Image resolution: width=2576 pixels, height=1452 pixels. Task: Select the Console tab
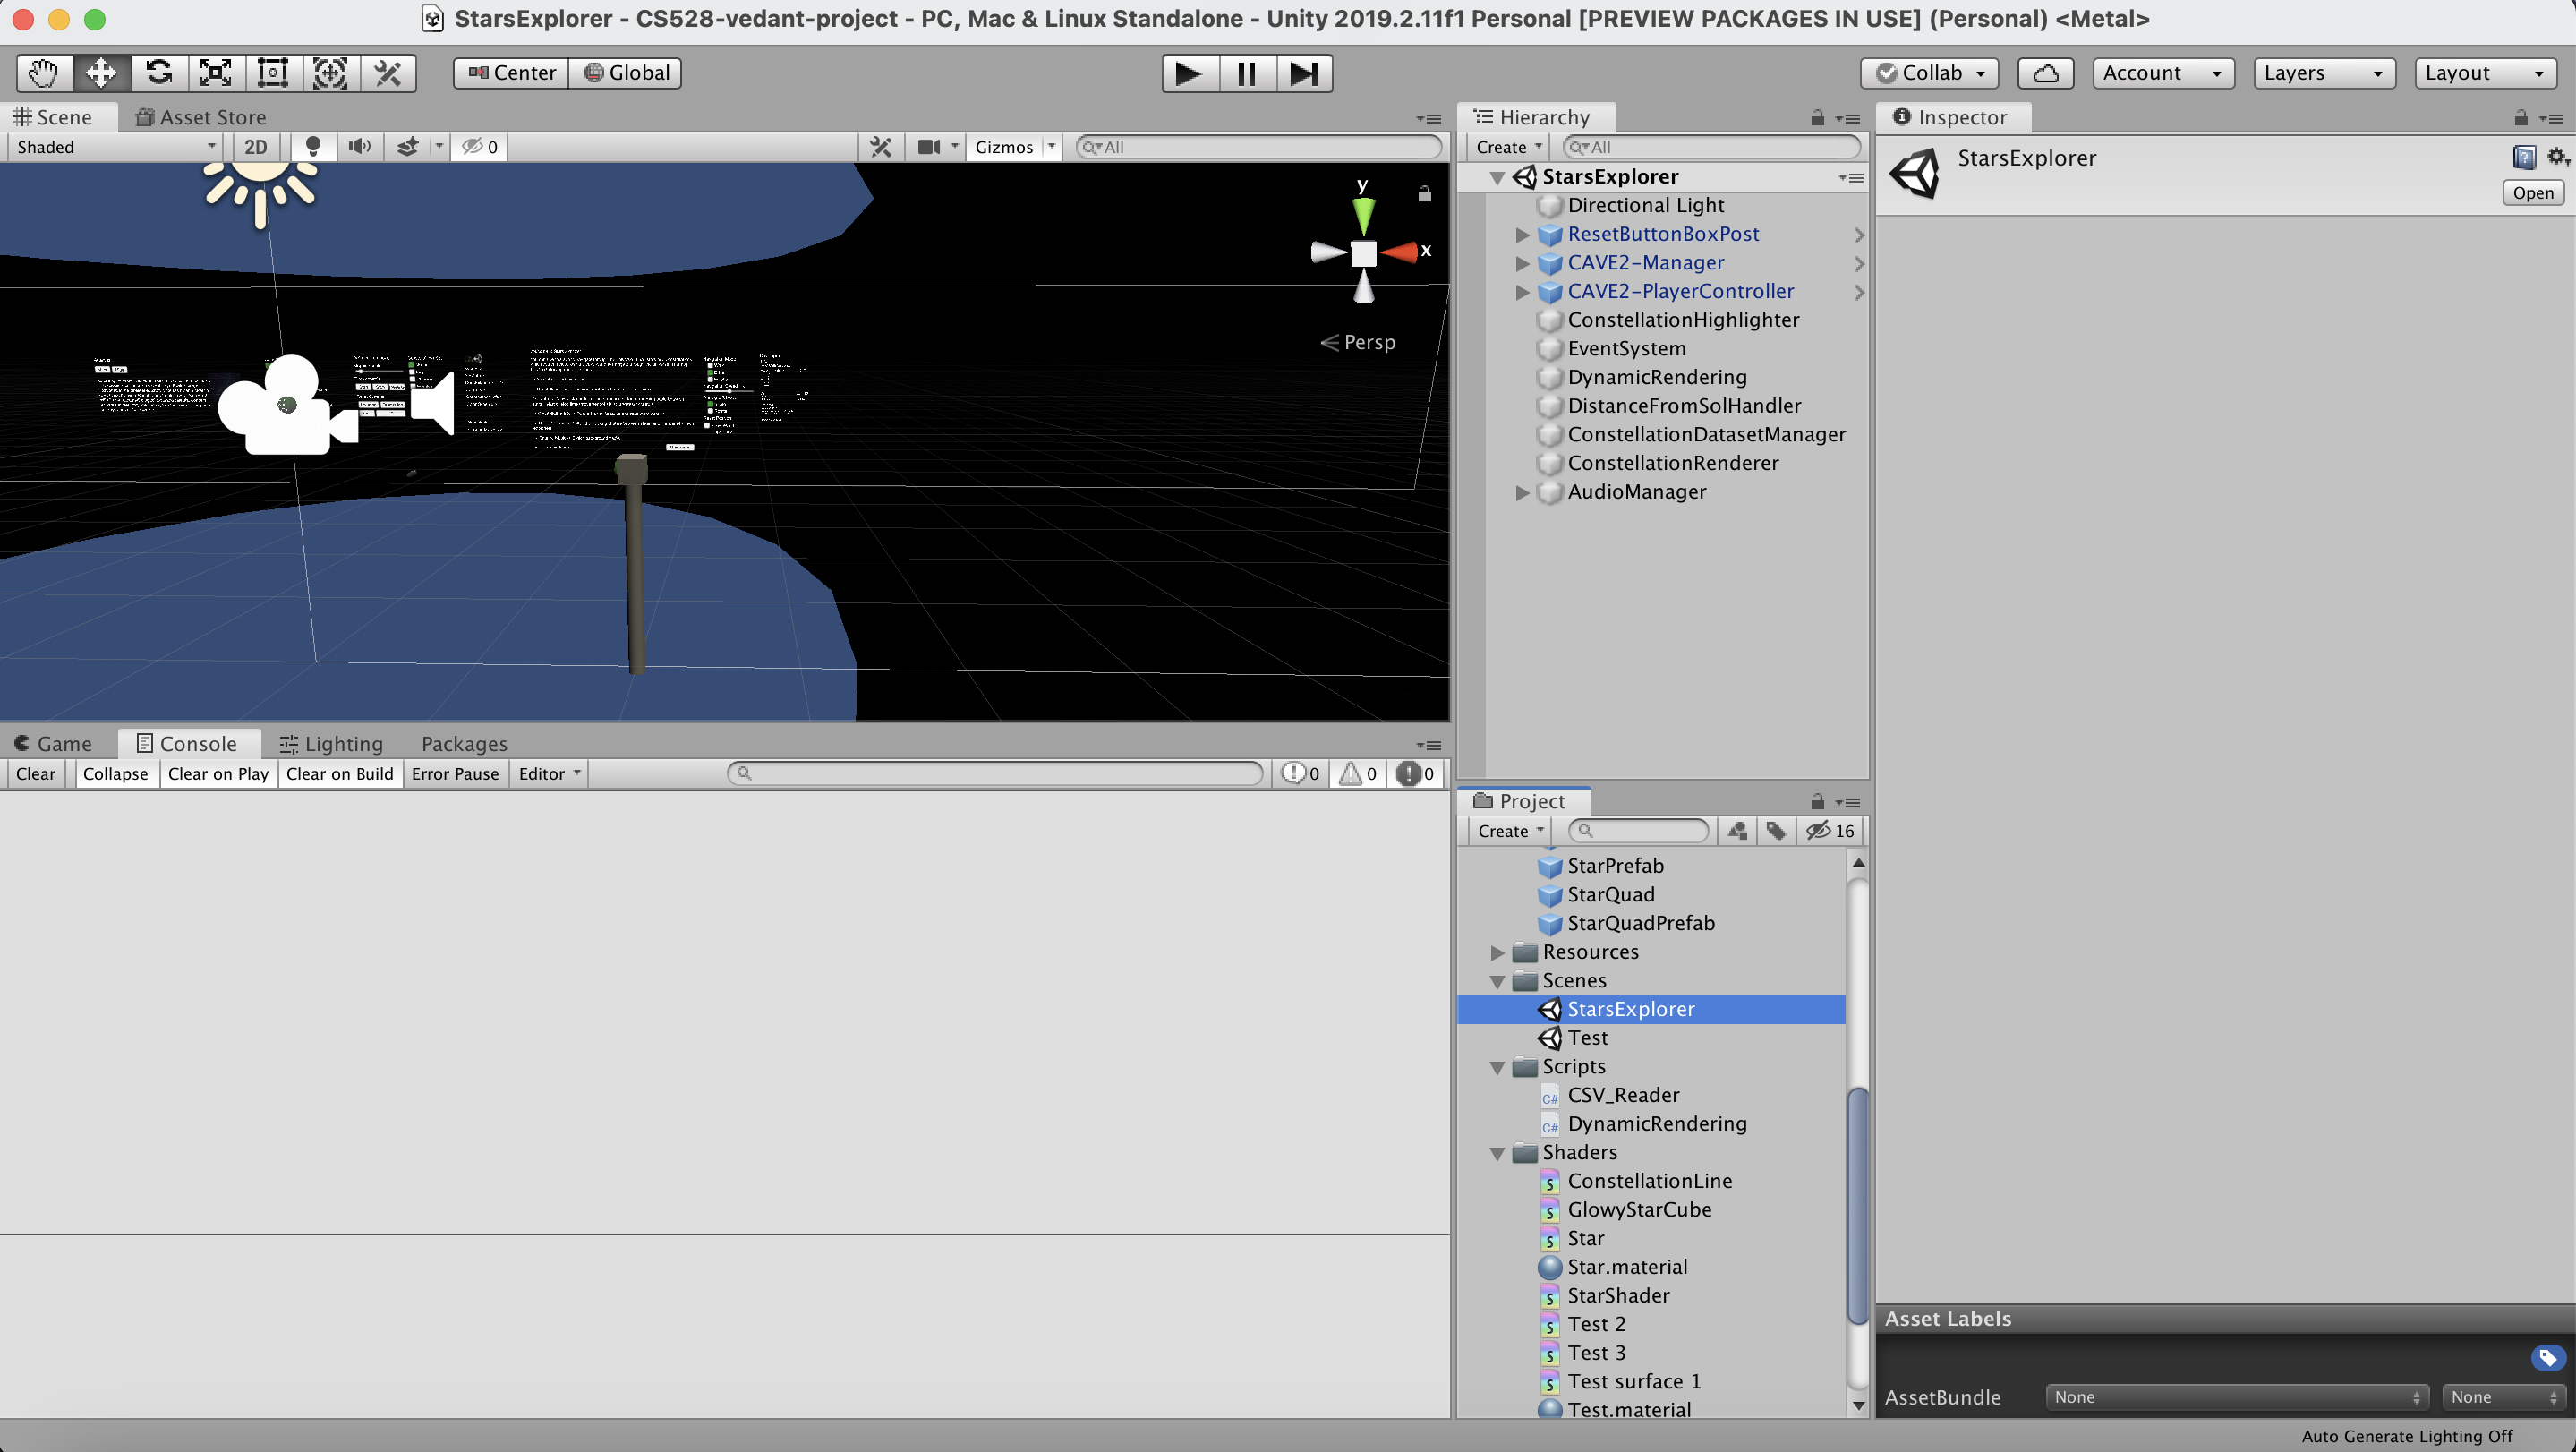point(187,744)
